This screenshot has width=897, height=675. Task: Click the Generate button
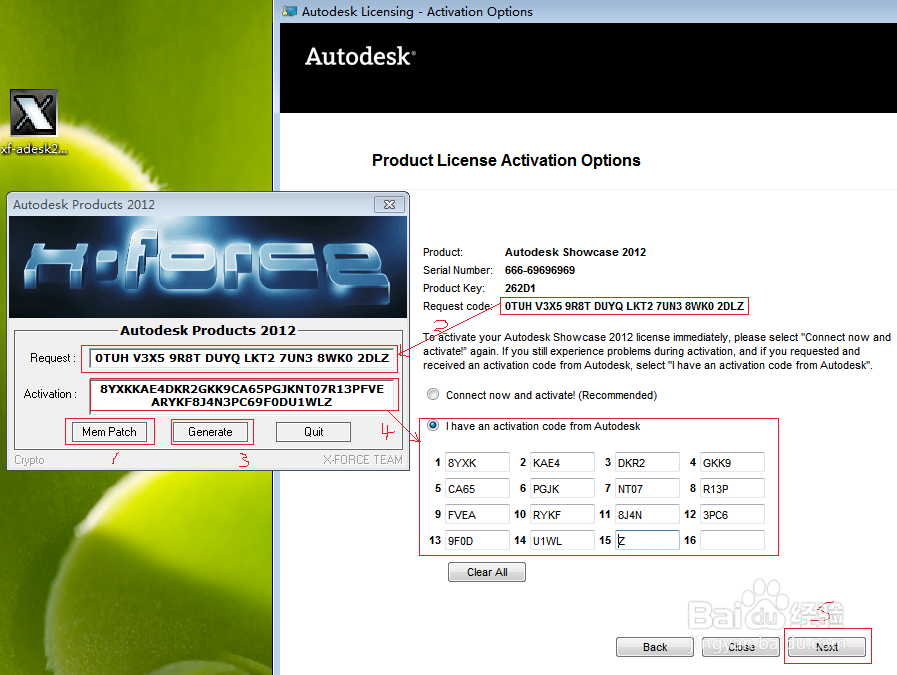(x=210, y=432)
